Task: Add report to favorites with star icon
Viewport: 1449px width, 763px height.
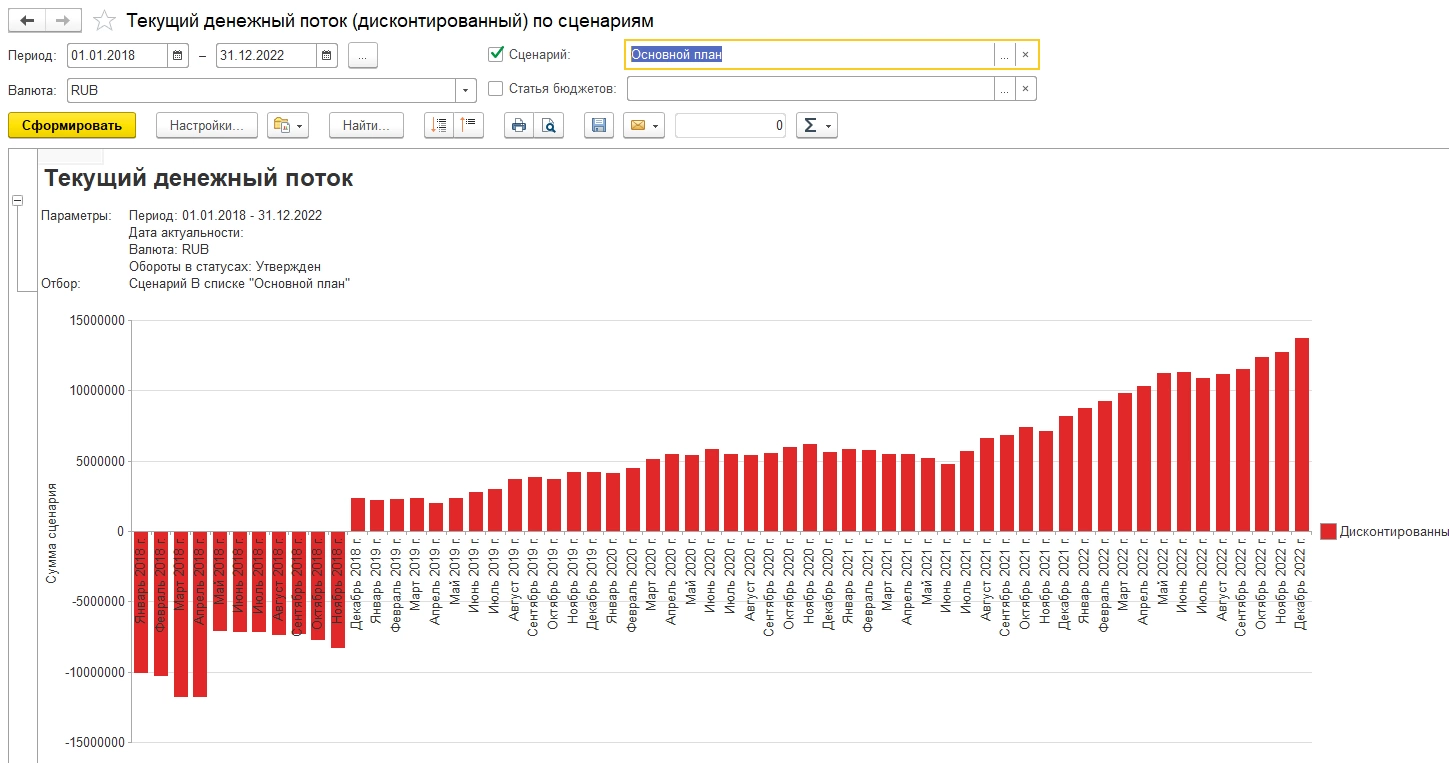Action: click(x=102, y=21)
